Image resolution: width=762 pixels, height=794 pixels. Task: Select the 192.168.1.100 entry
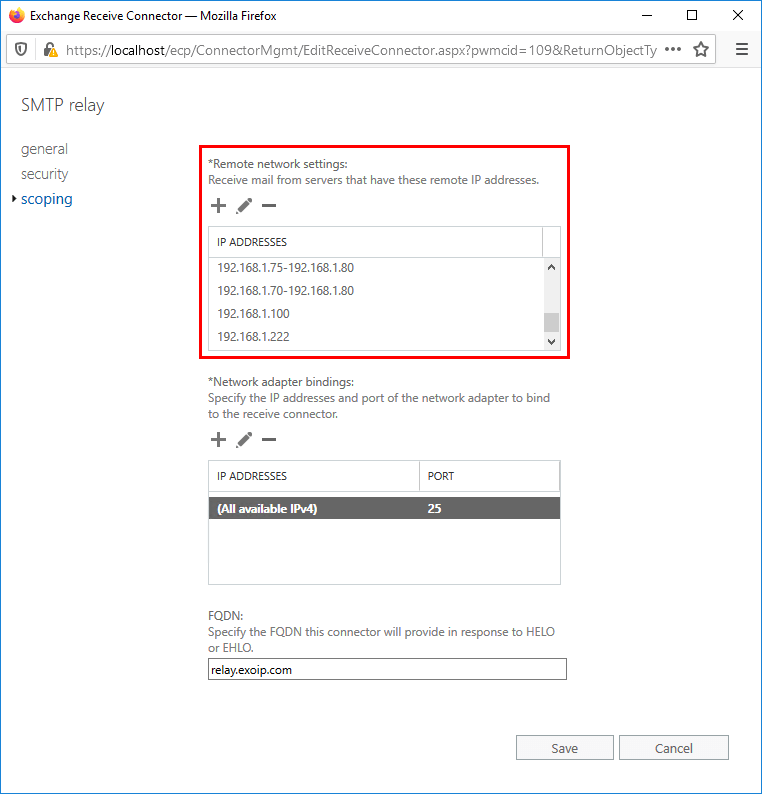[254, 314]
